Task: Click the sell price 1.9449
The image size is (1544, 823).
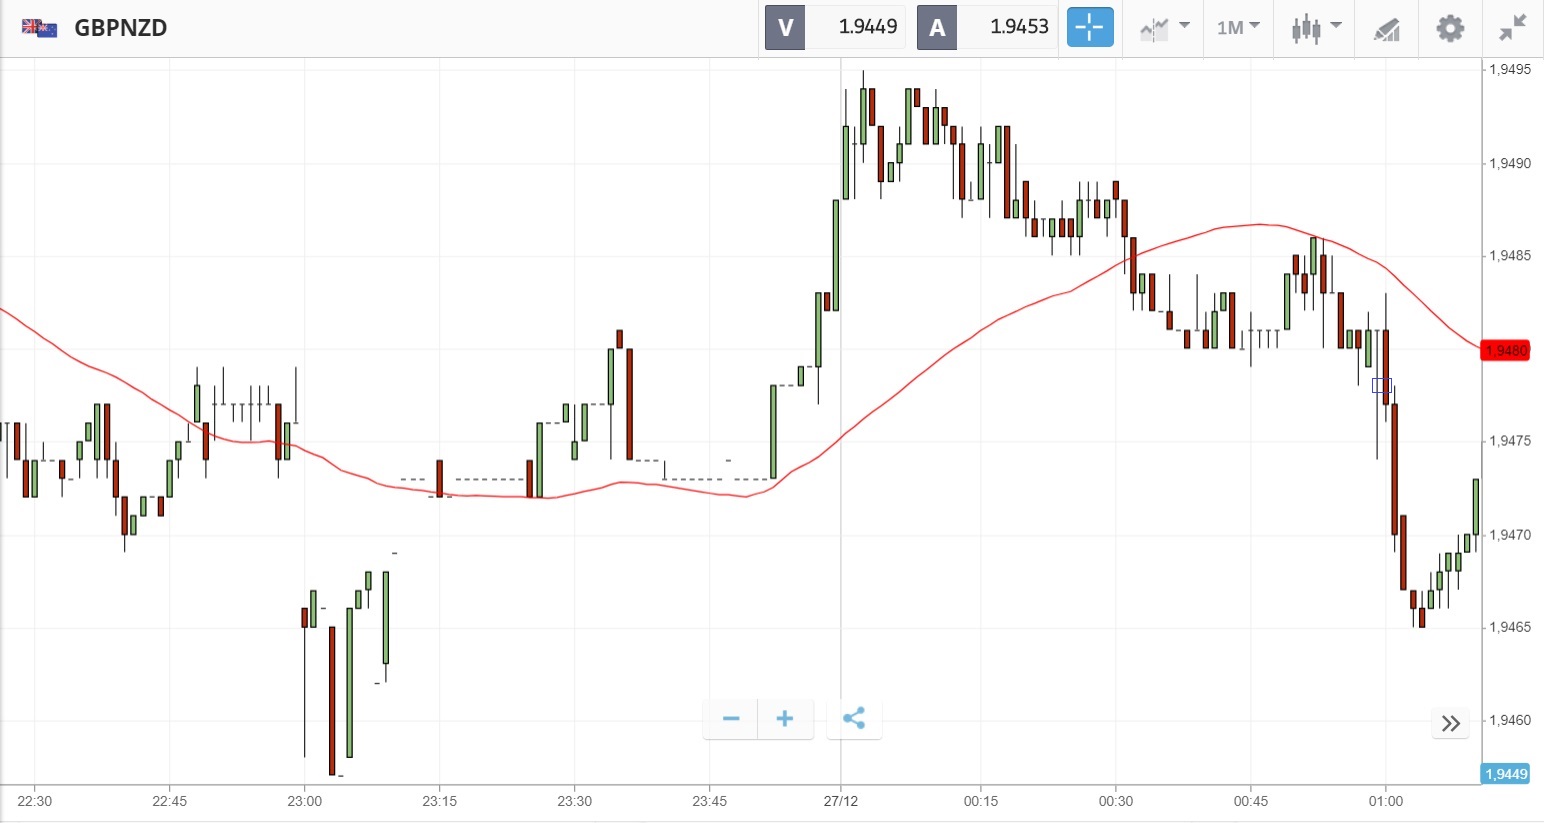Action: point(867,27)
